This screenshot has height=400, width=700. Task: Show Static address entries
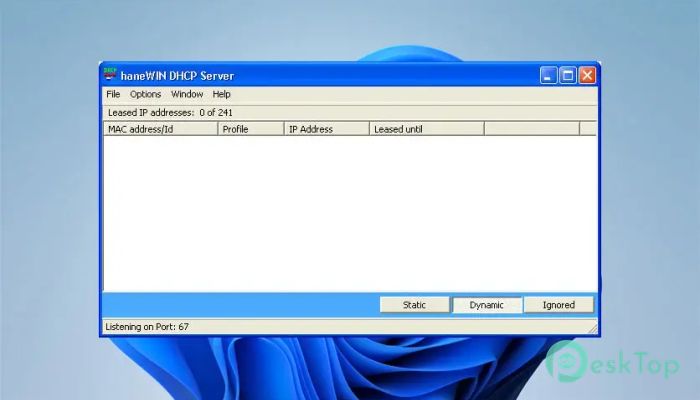414,305
